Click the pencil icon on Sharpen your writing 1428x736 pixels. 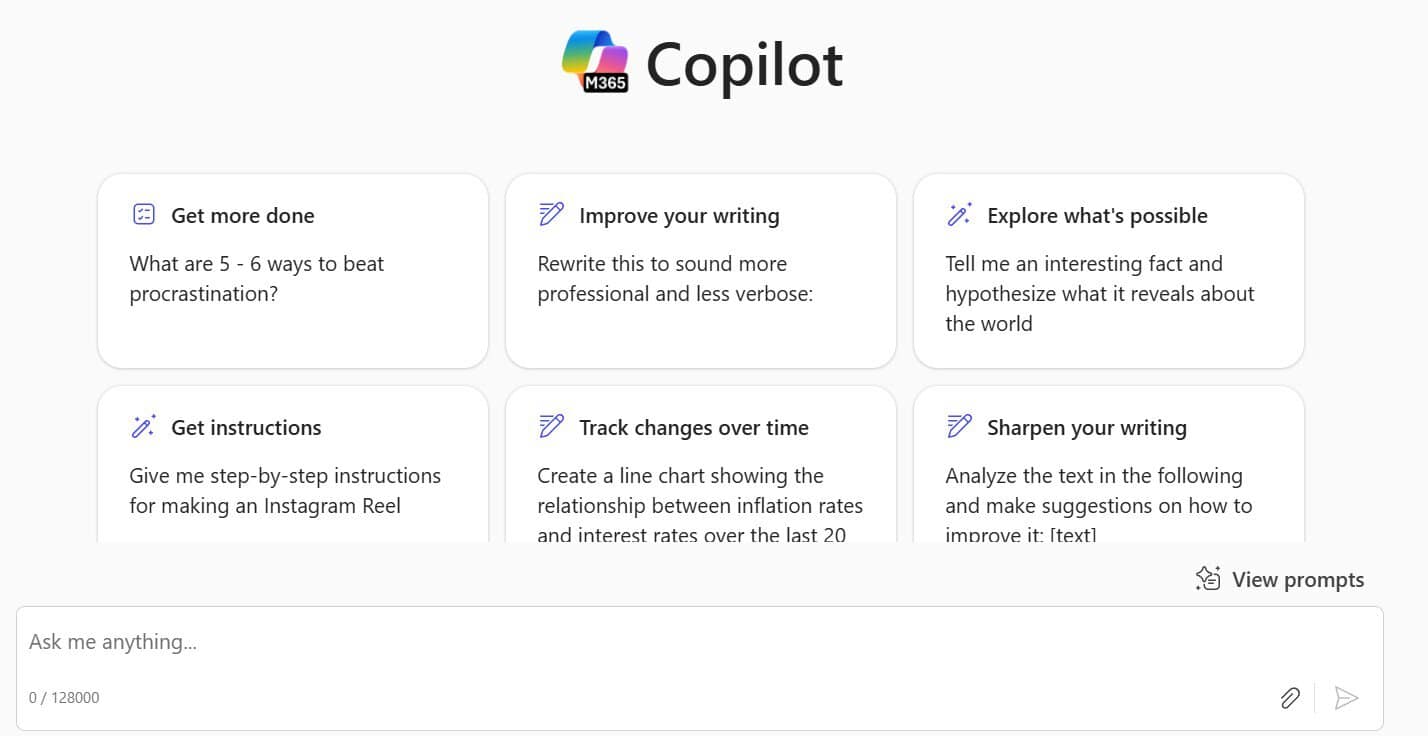tap(959, 425)
